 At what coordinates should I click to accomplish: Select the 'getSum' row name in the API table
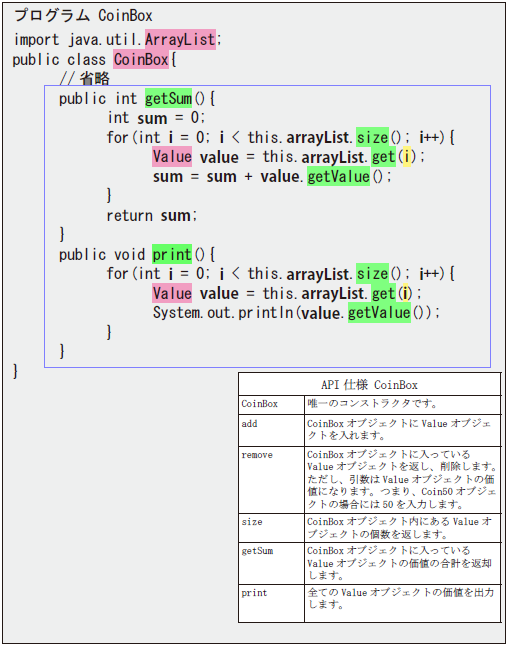point(257,551)
